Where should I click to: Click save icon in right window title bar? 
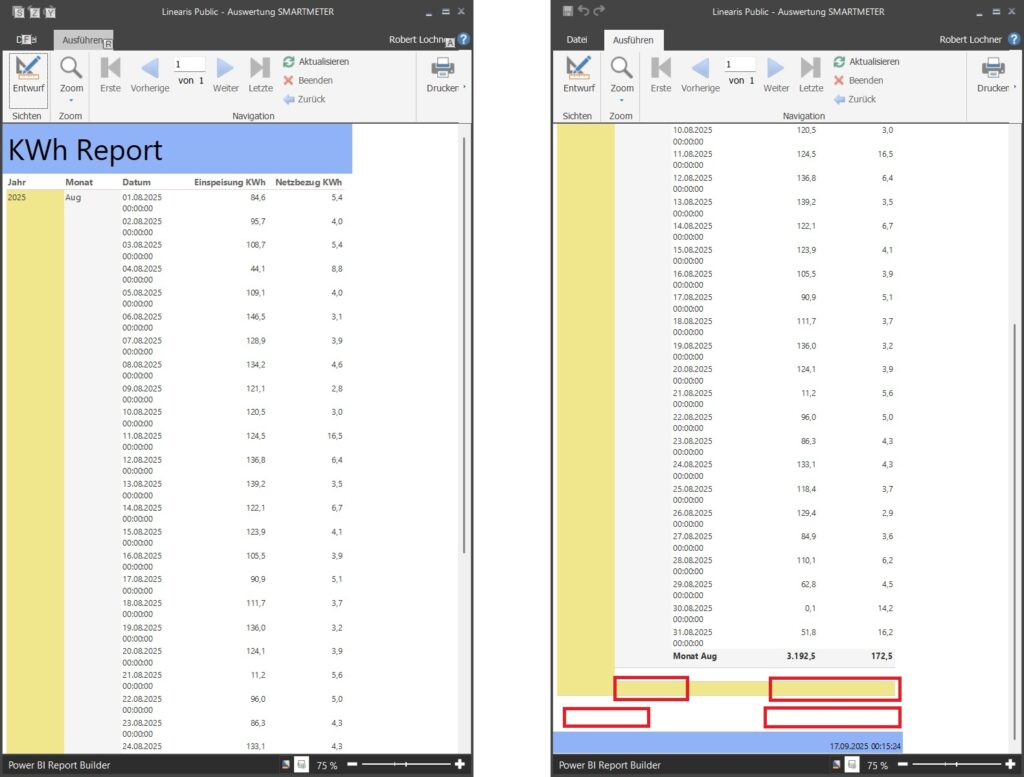pyautogui.click(x=568, y=11)
